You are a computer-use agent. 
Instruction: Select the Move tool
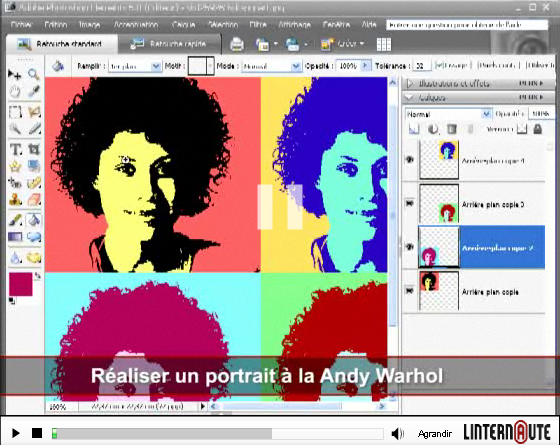[14, 74]
